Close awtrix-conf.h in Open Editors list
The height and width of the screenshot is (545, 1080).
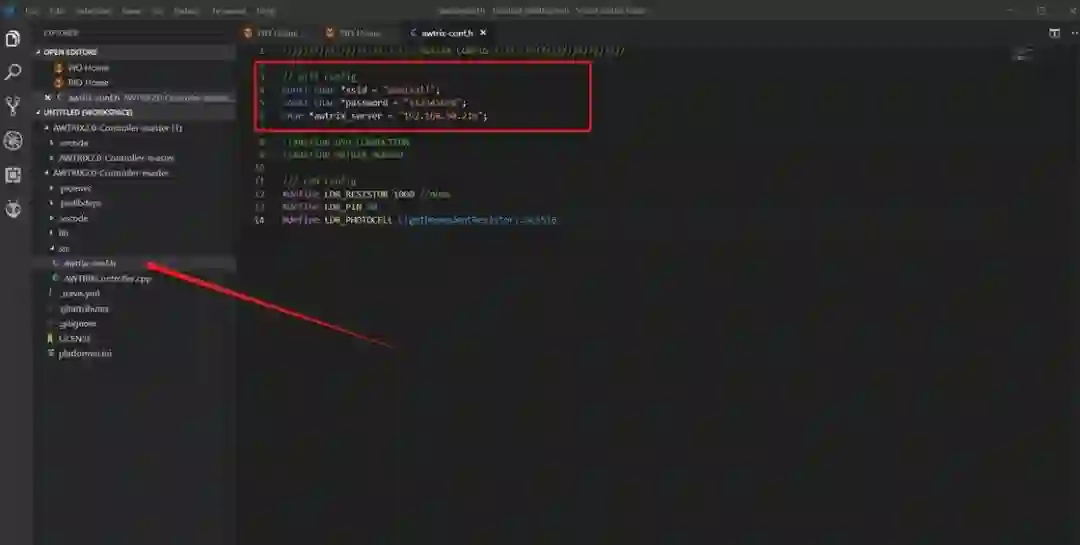(x=47, y=98)
